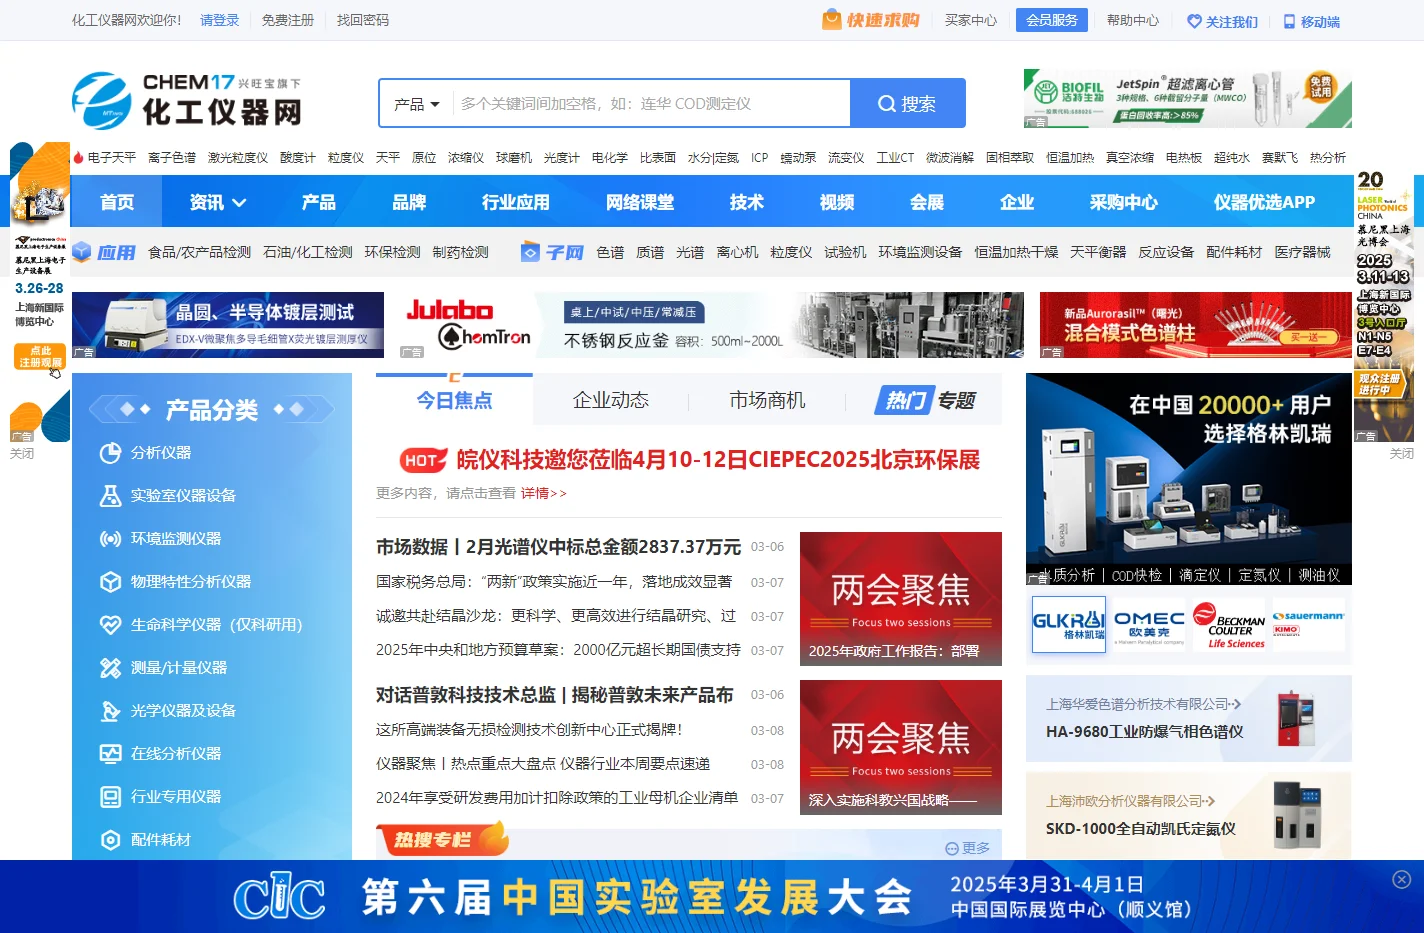Open the 网络课堂 navigation item
This screenshot has width=1424, height=933.
640,202
